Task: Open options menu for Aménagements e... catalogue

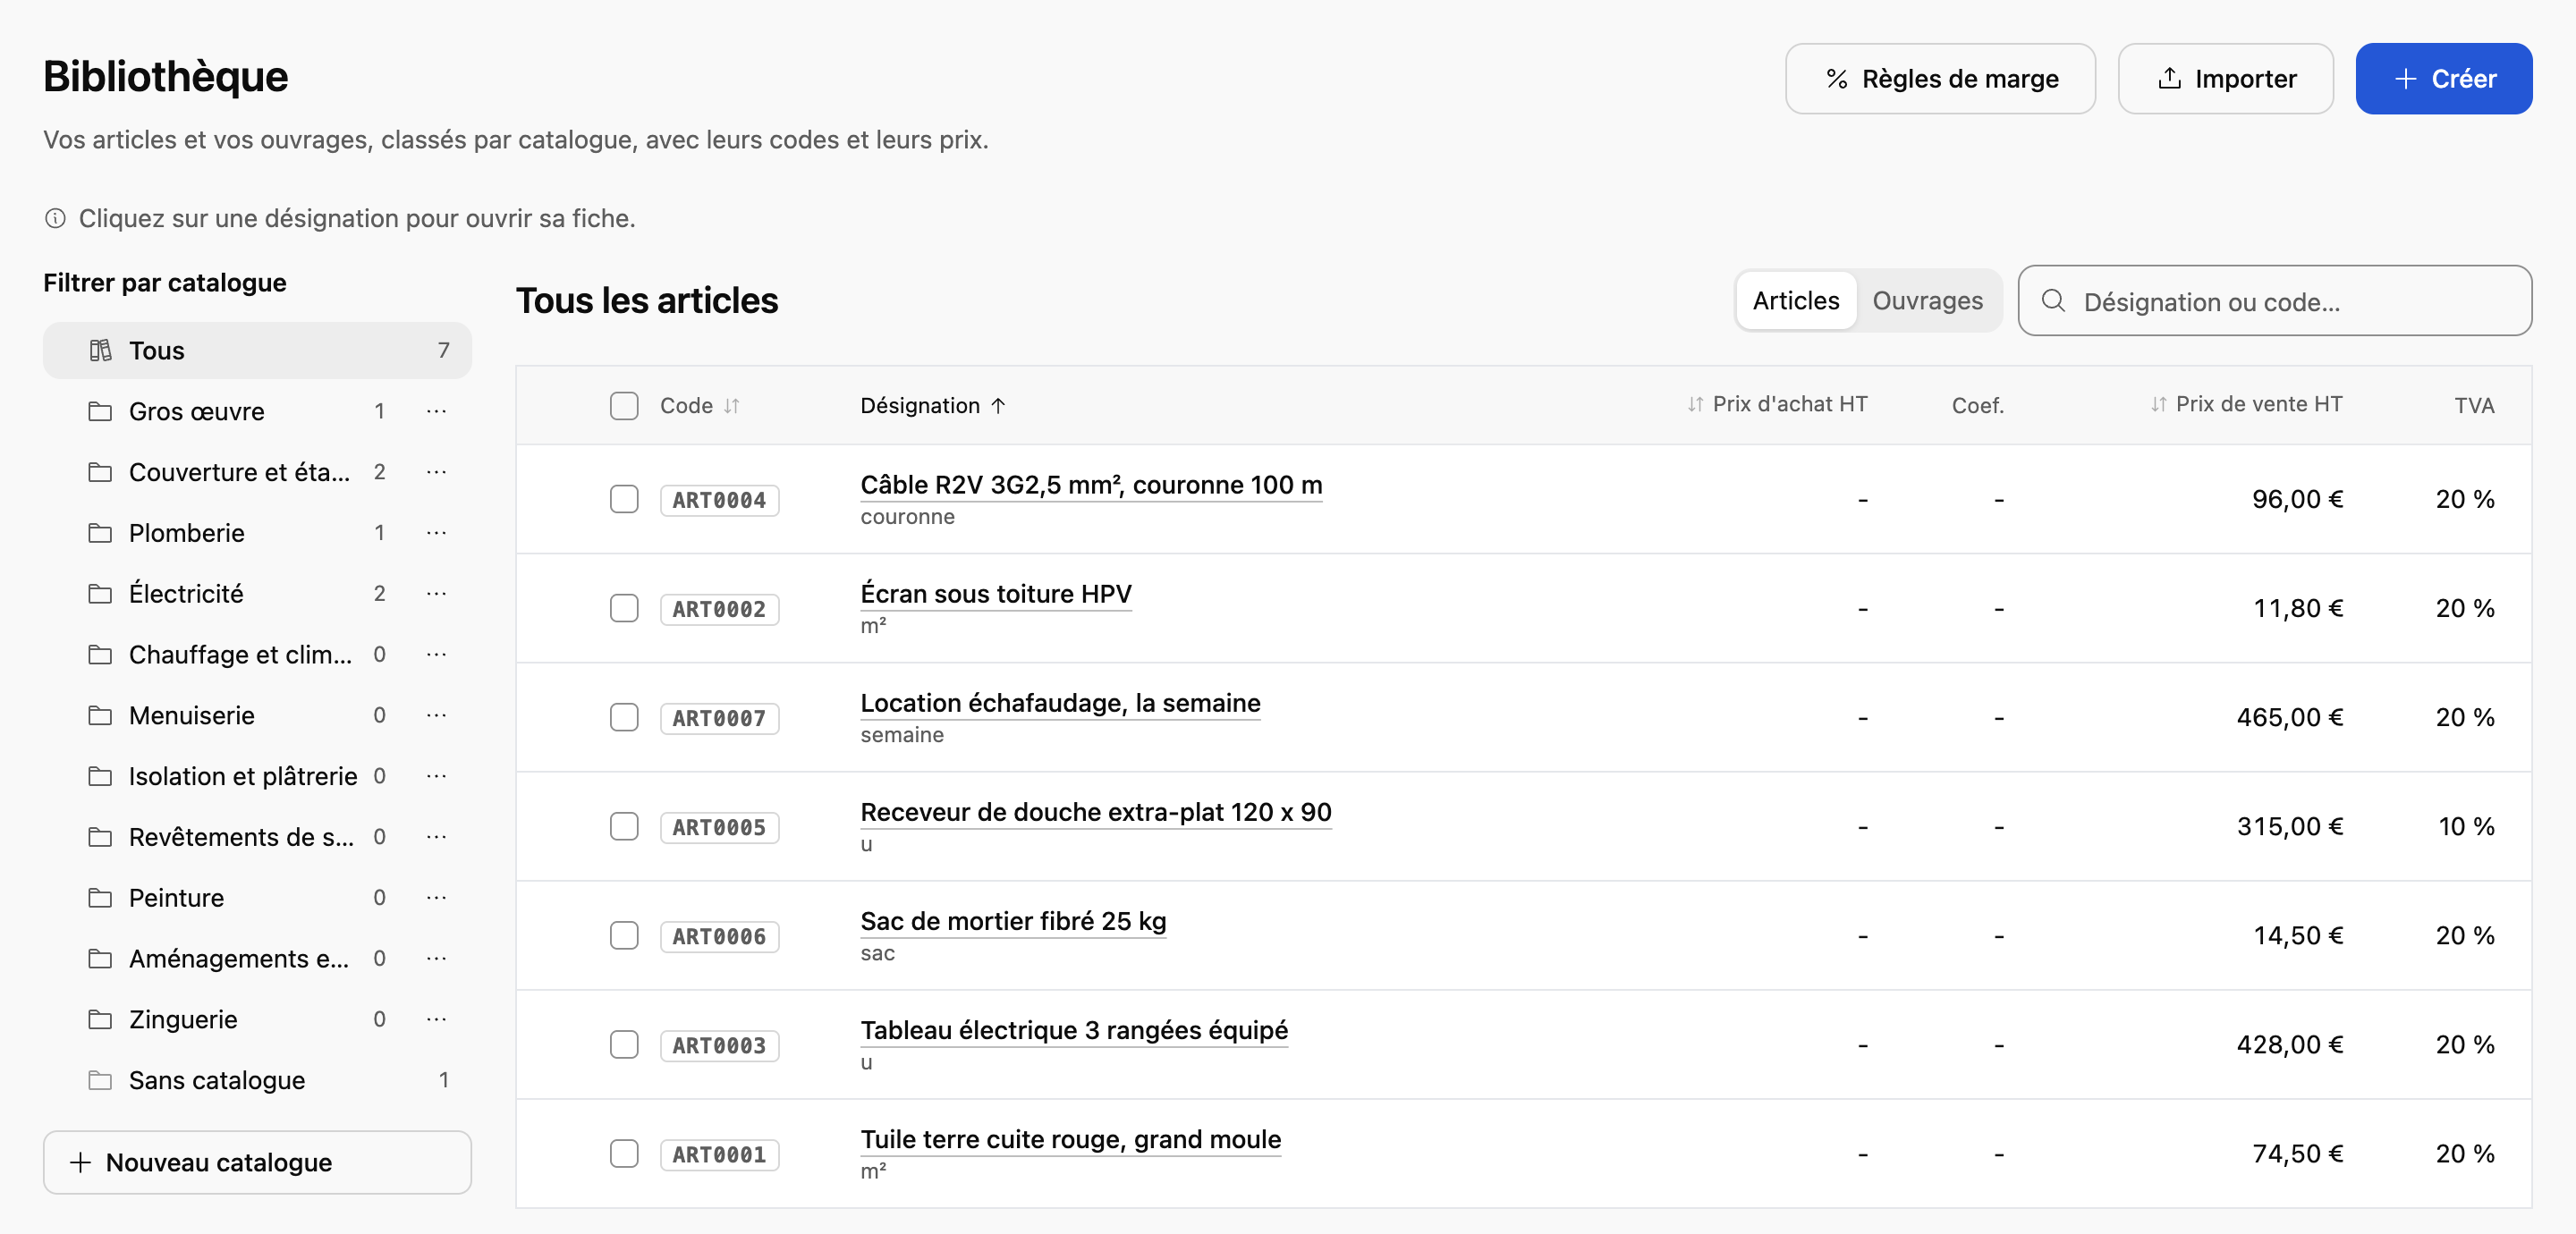Action: coord(436,959)
